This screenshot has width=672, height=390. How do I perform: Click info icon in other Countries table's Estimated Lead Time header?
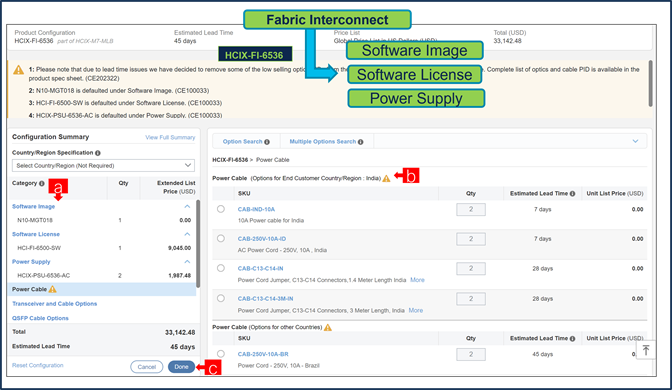(572, 339)
